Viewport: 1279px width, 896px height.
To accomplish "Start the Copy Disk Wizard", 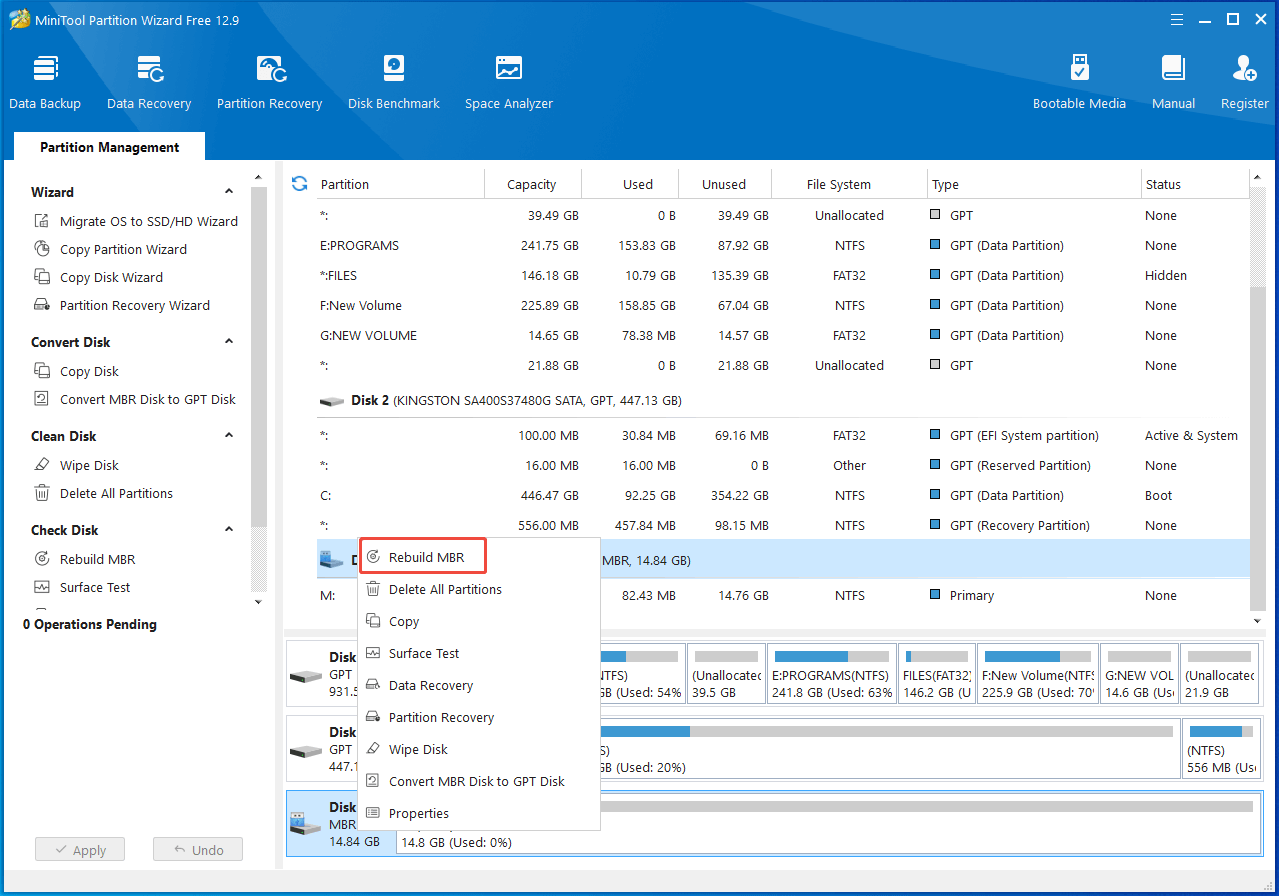I will pyautogui.click(x=98, y=277).
